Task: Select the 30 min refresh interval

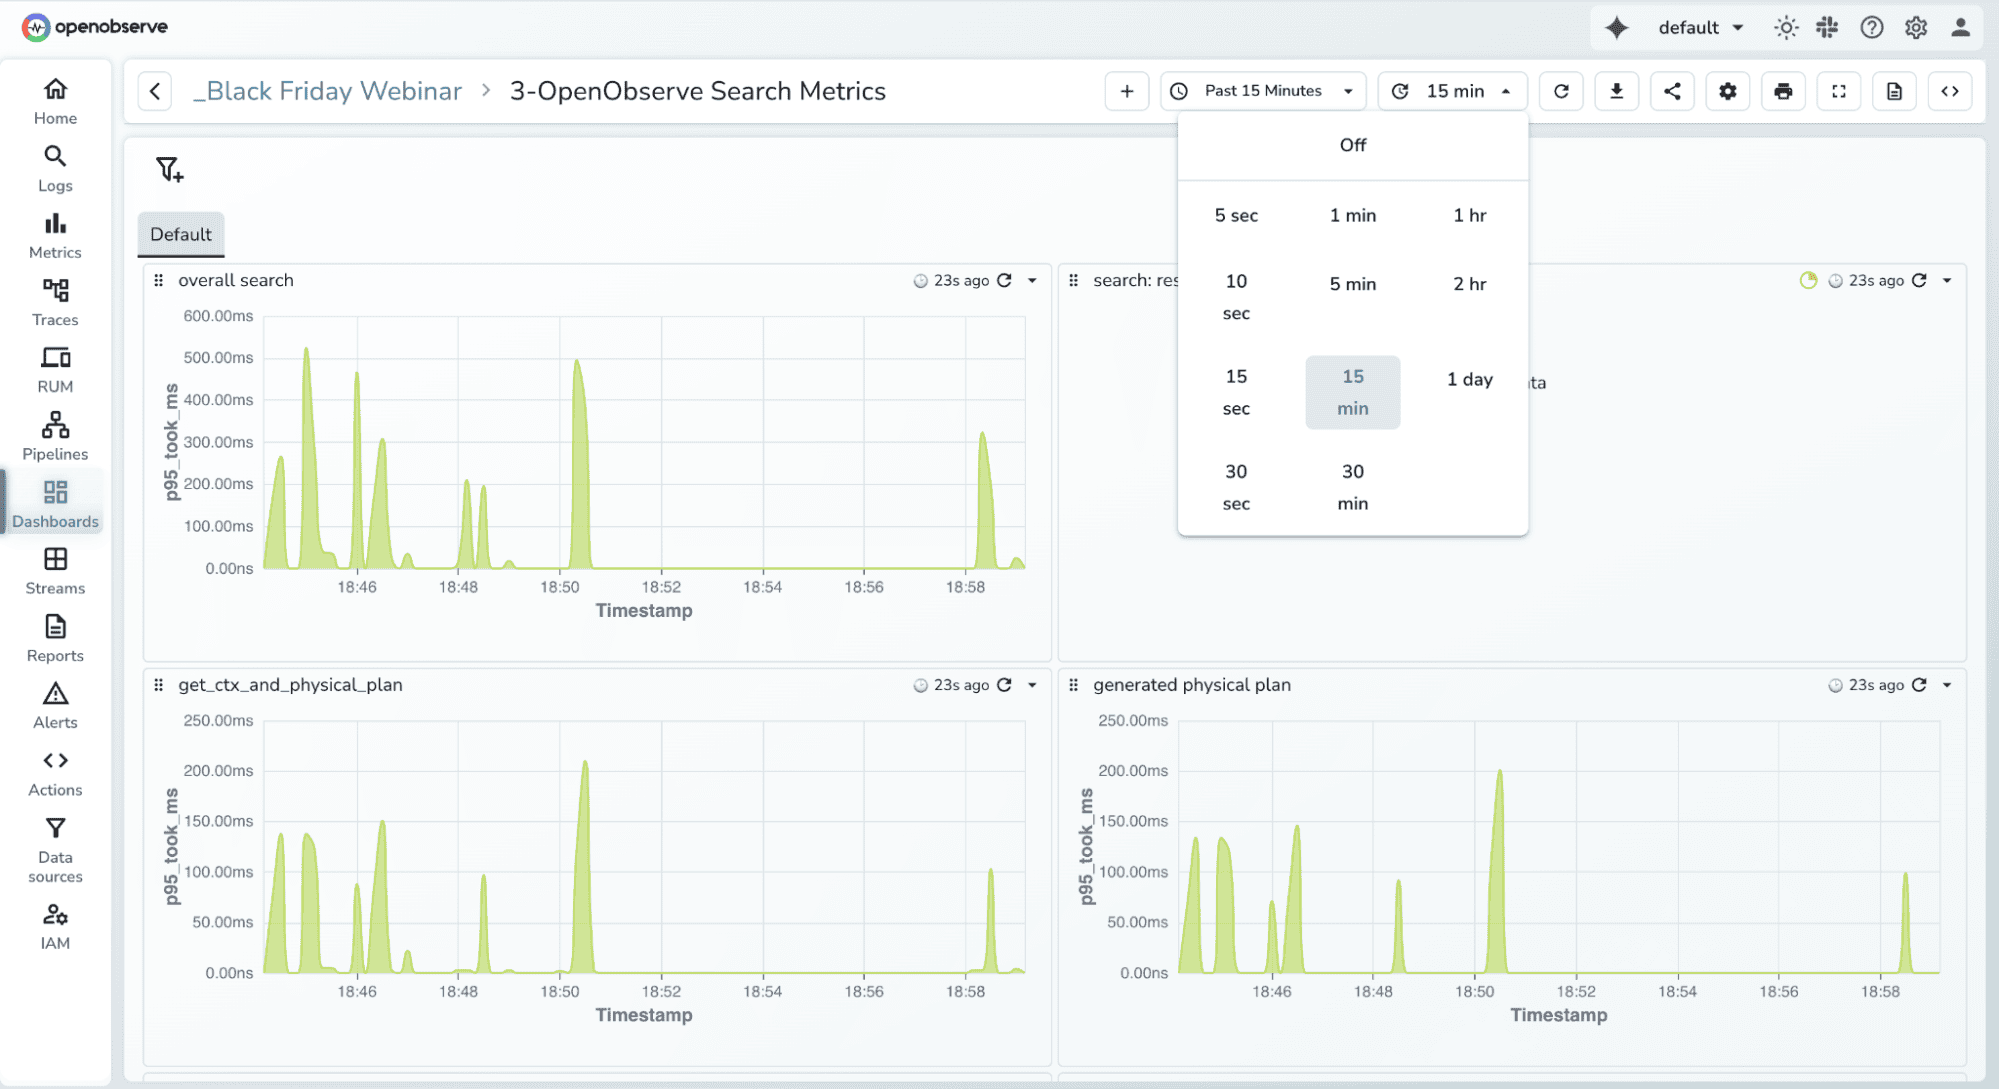Action: (x=1352, y=487)
